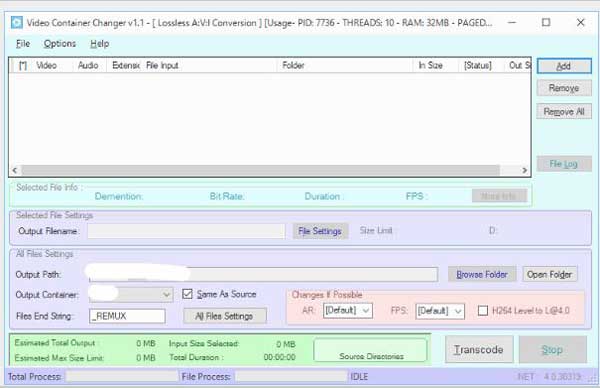Minimize the Video Container Changer window
The width and height of the screenshot is (600, 388).
(512, 23)
